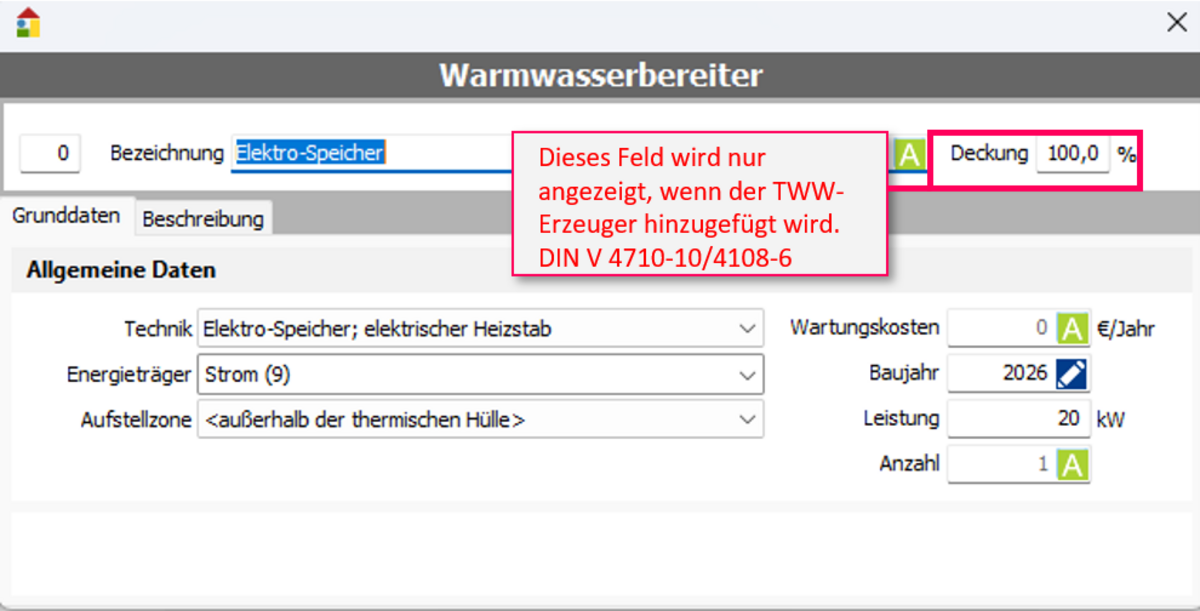This screenshot has height=611, width=1200.
Task: Click the Allgemeine Daten section heading
Action: coord(121,270)
